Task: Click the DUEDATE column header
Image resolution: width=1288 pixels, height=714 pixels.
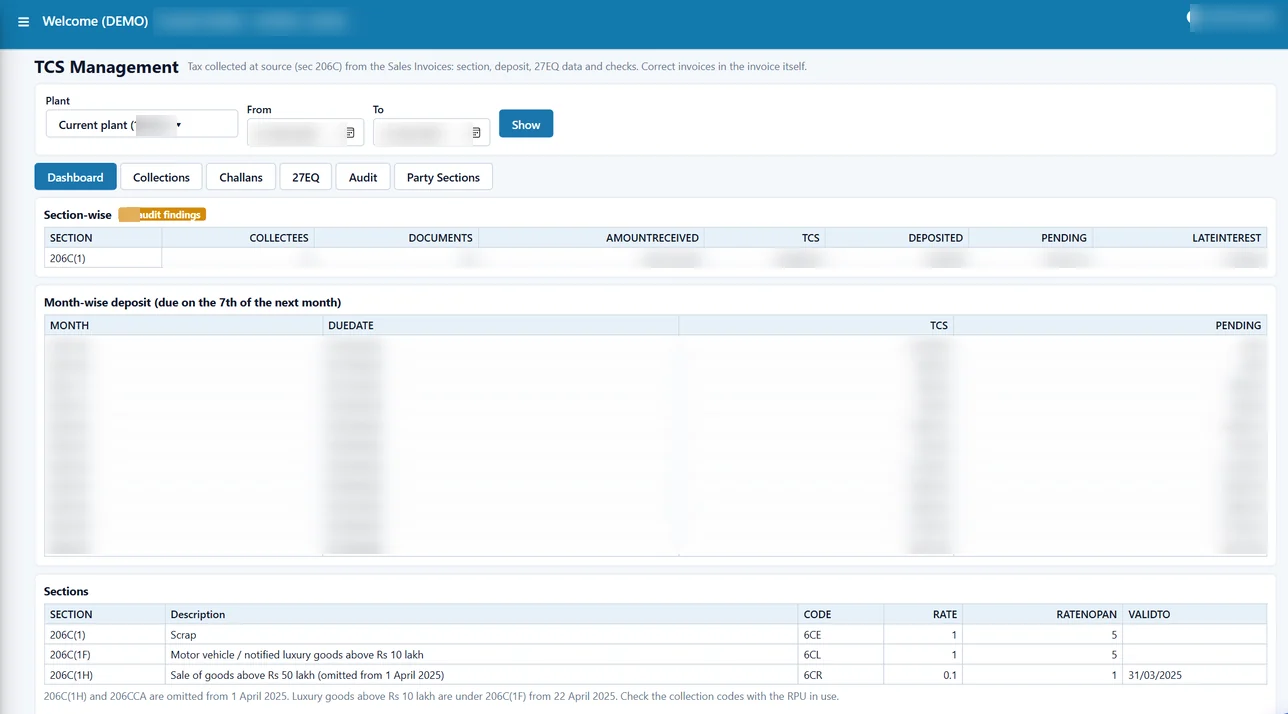Action: (500, 325)
